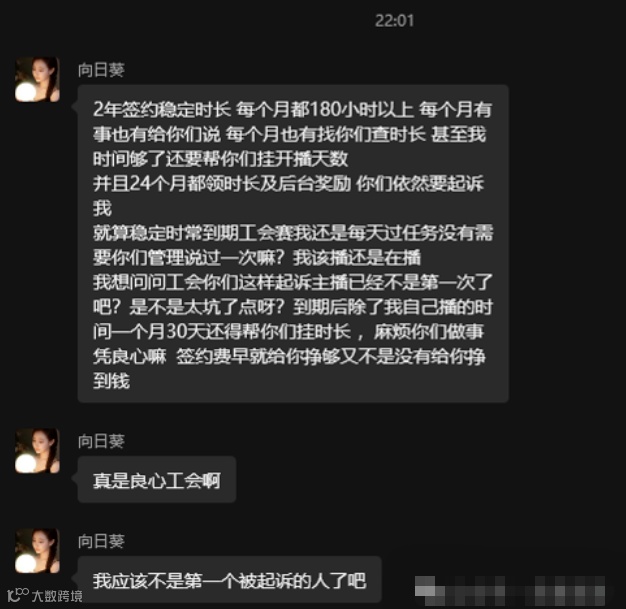Open the profile photo beside 真是良心工会啊
The width and height of the screenshot is (626, 609).
click(37, 451)
